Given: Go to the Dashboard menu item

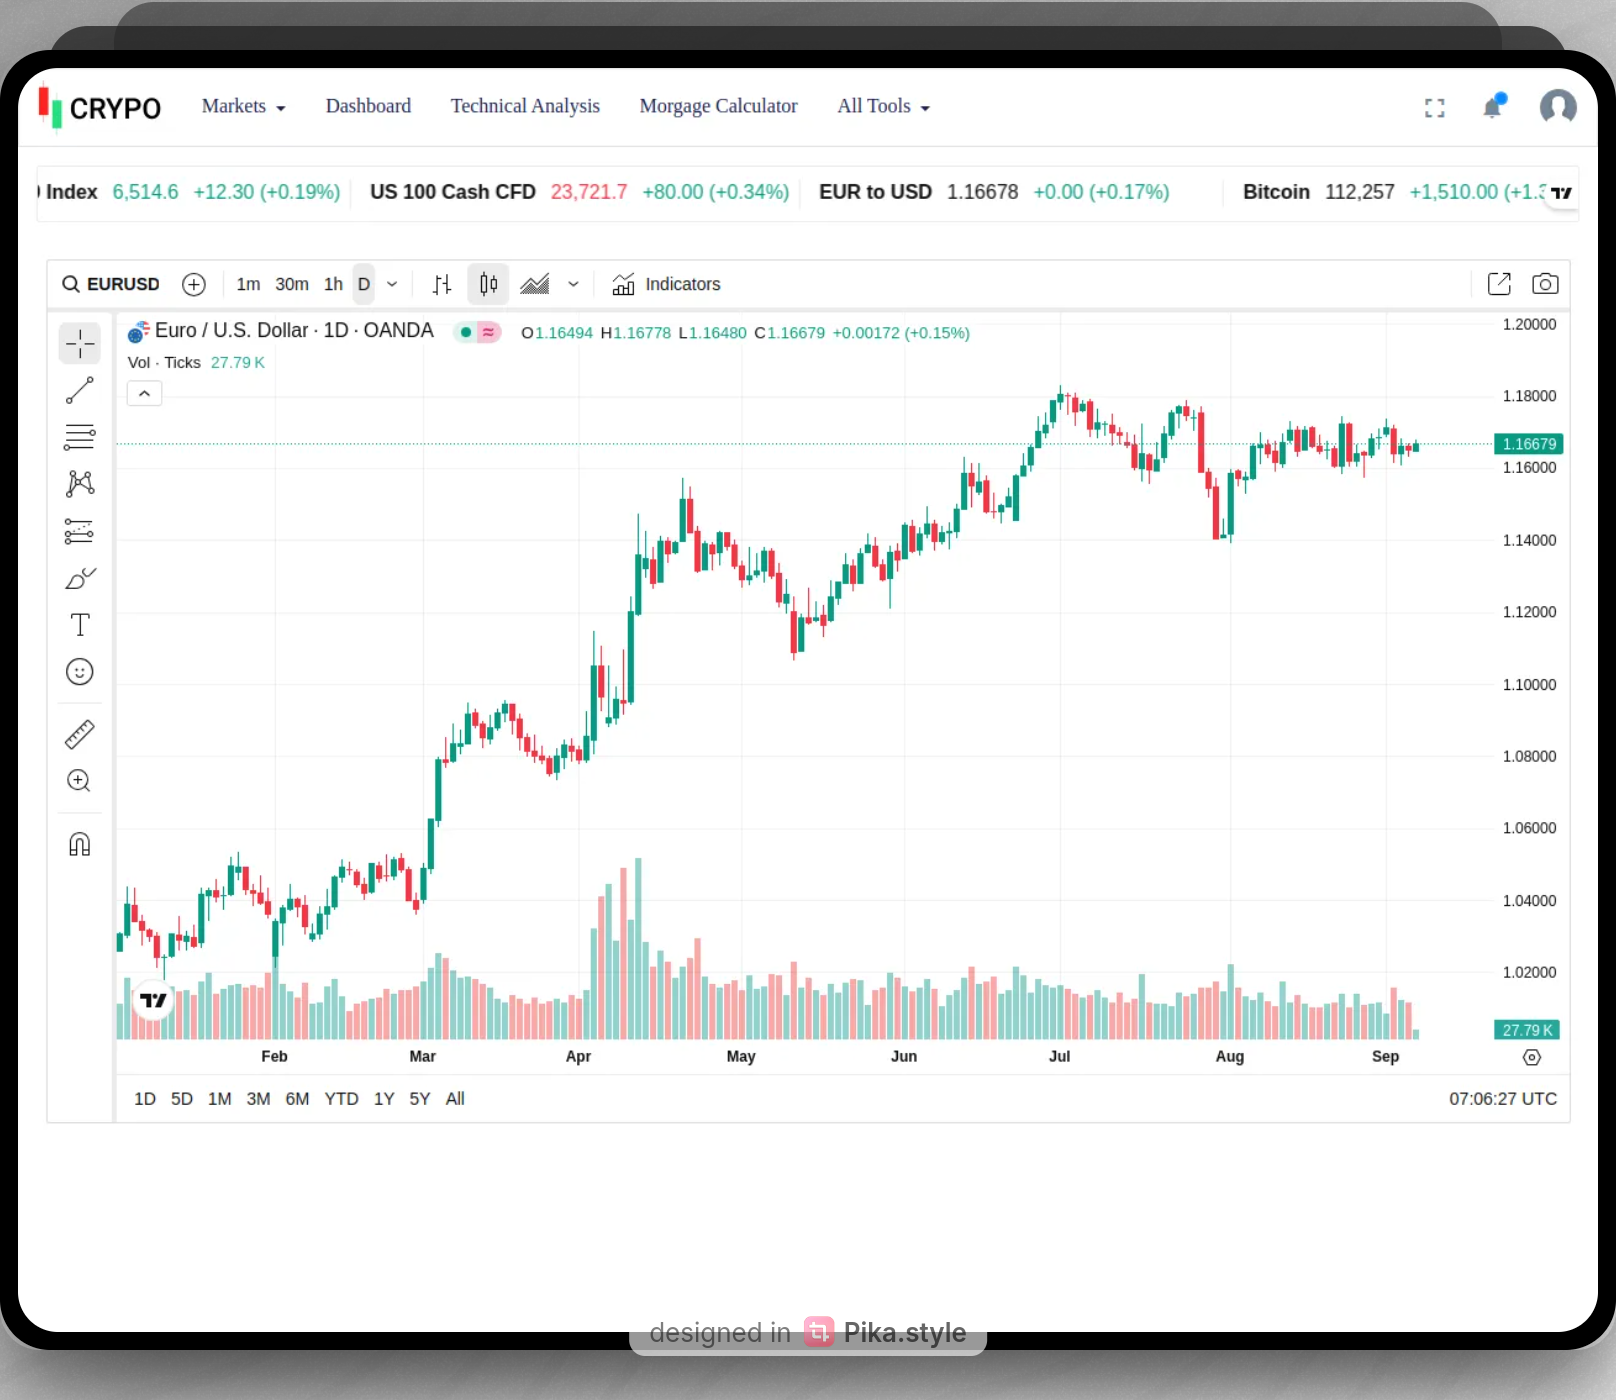Looking at the screenshot, I should (368, 106).
